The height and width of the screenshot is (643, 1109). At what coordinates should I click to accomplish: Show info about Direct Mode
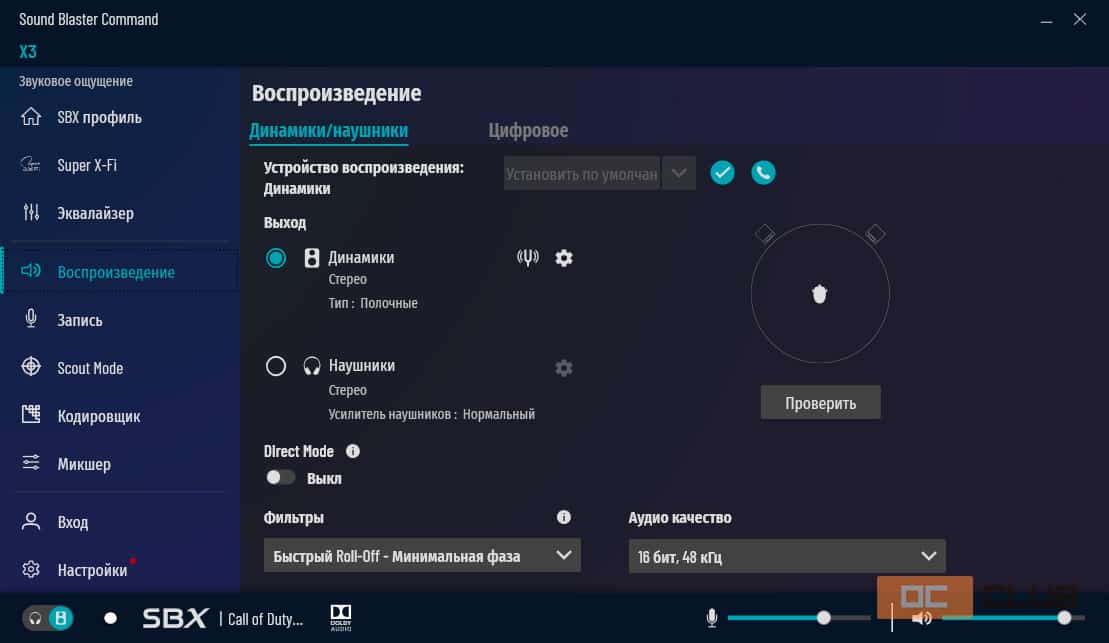click(x=352, y=451)
